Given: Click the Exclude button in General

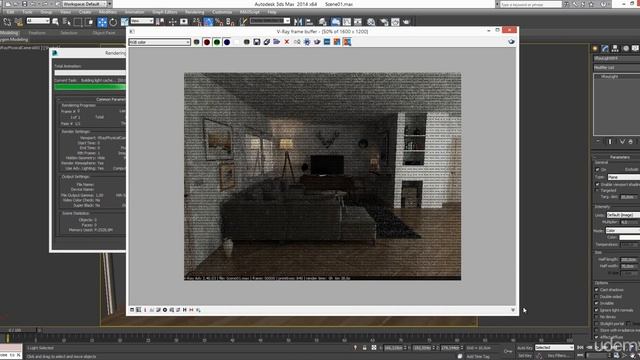Looking at the screenshot, I should tap(631, 169).
